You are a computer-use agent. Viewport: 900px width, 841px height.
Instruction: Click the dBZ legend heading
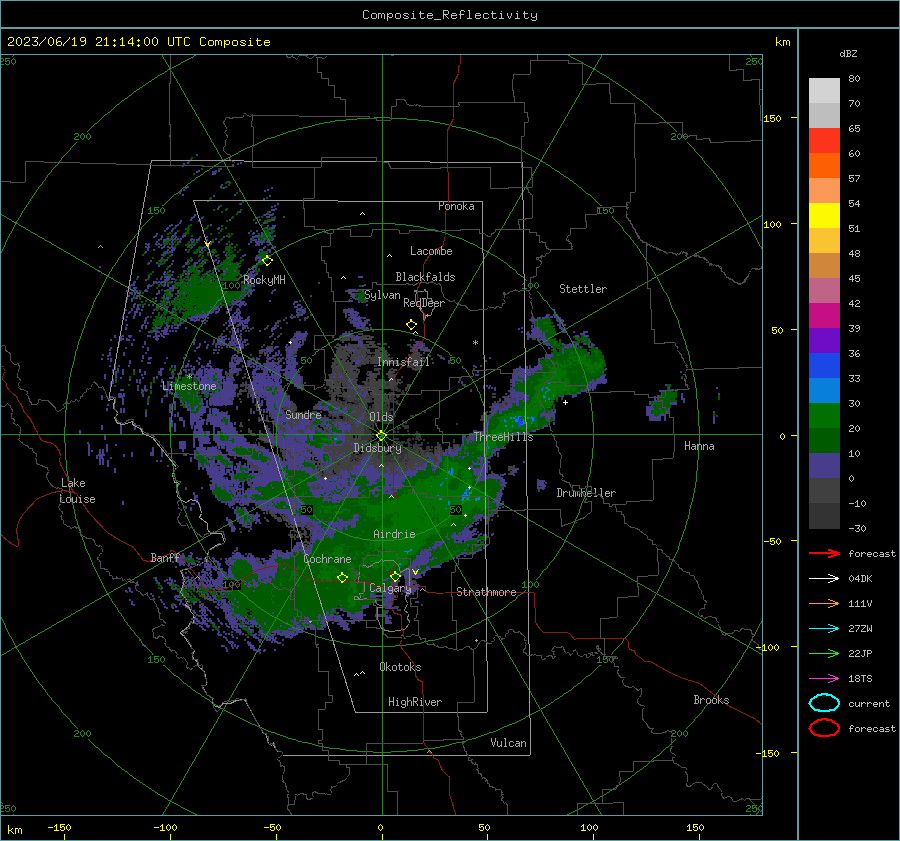click(848, 54)
